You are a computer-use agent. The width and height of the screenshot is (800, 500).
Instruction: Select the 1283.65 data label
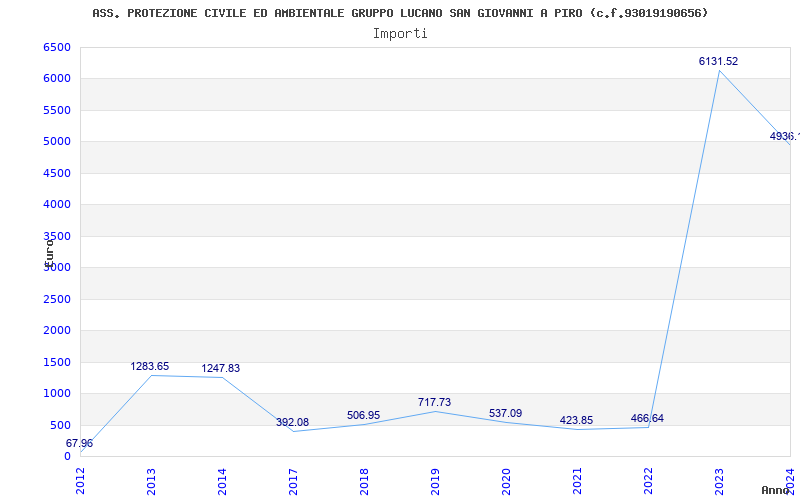pos(150,367)
